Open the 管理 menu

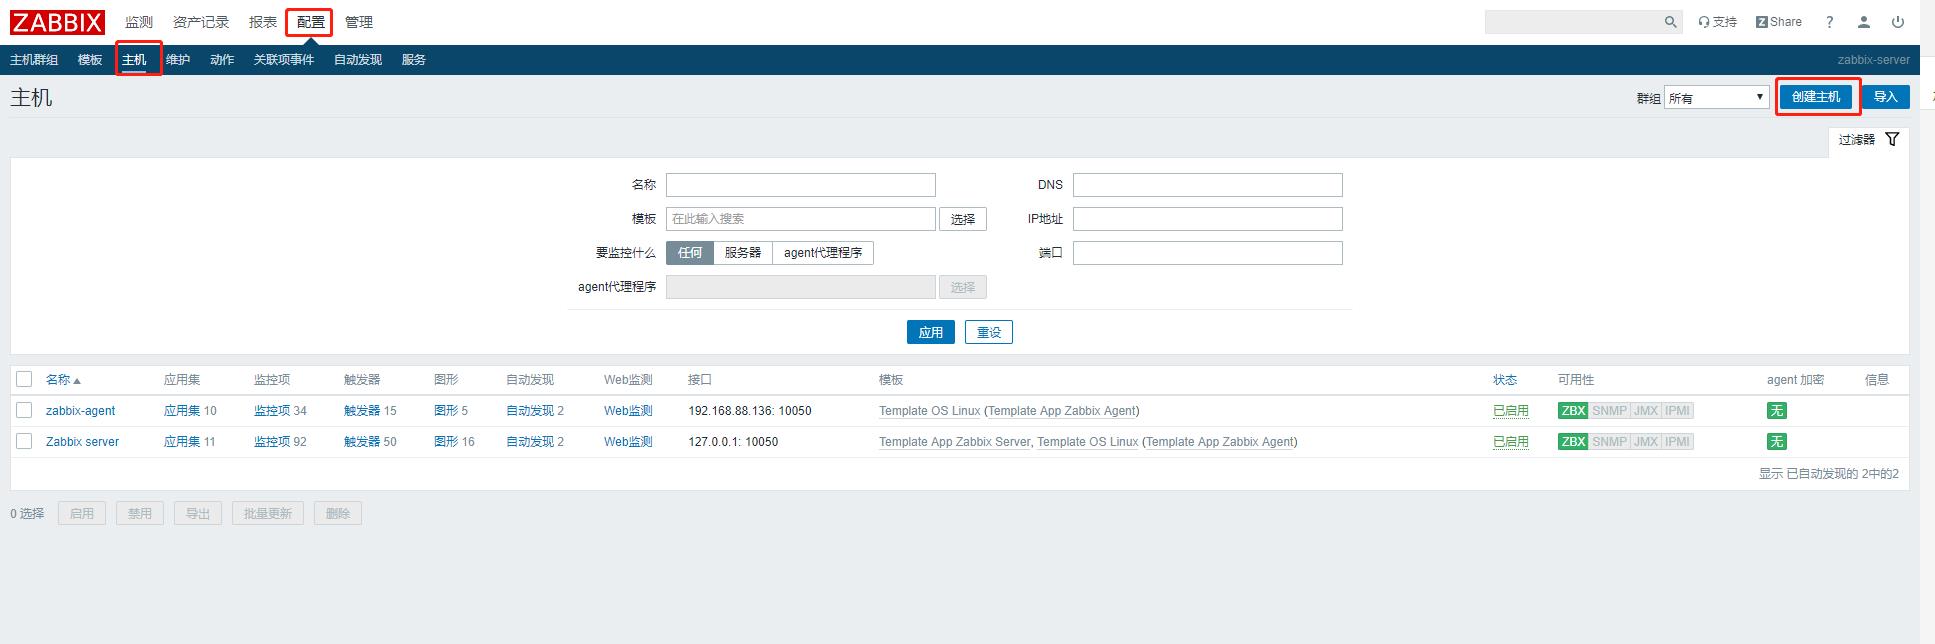tap(359, 22)
